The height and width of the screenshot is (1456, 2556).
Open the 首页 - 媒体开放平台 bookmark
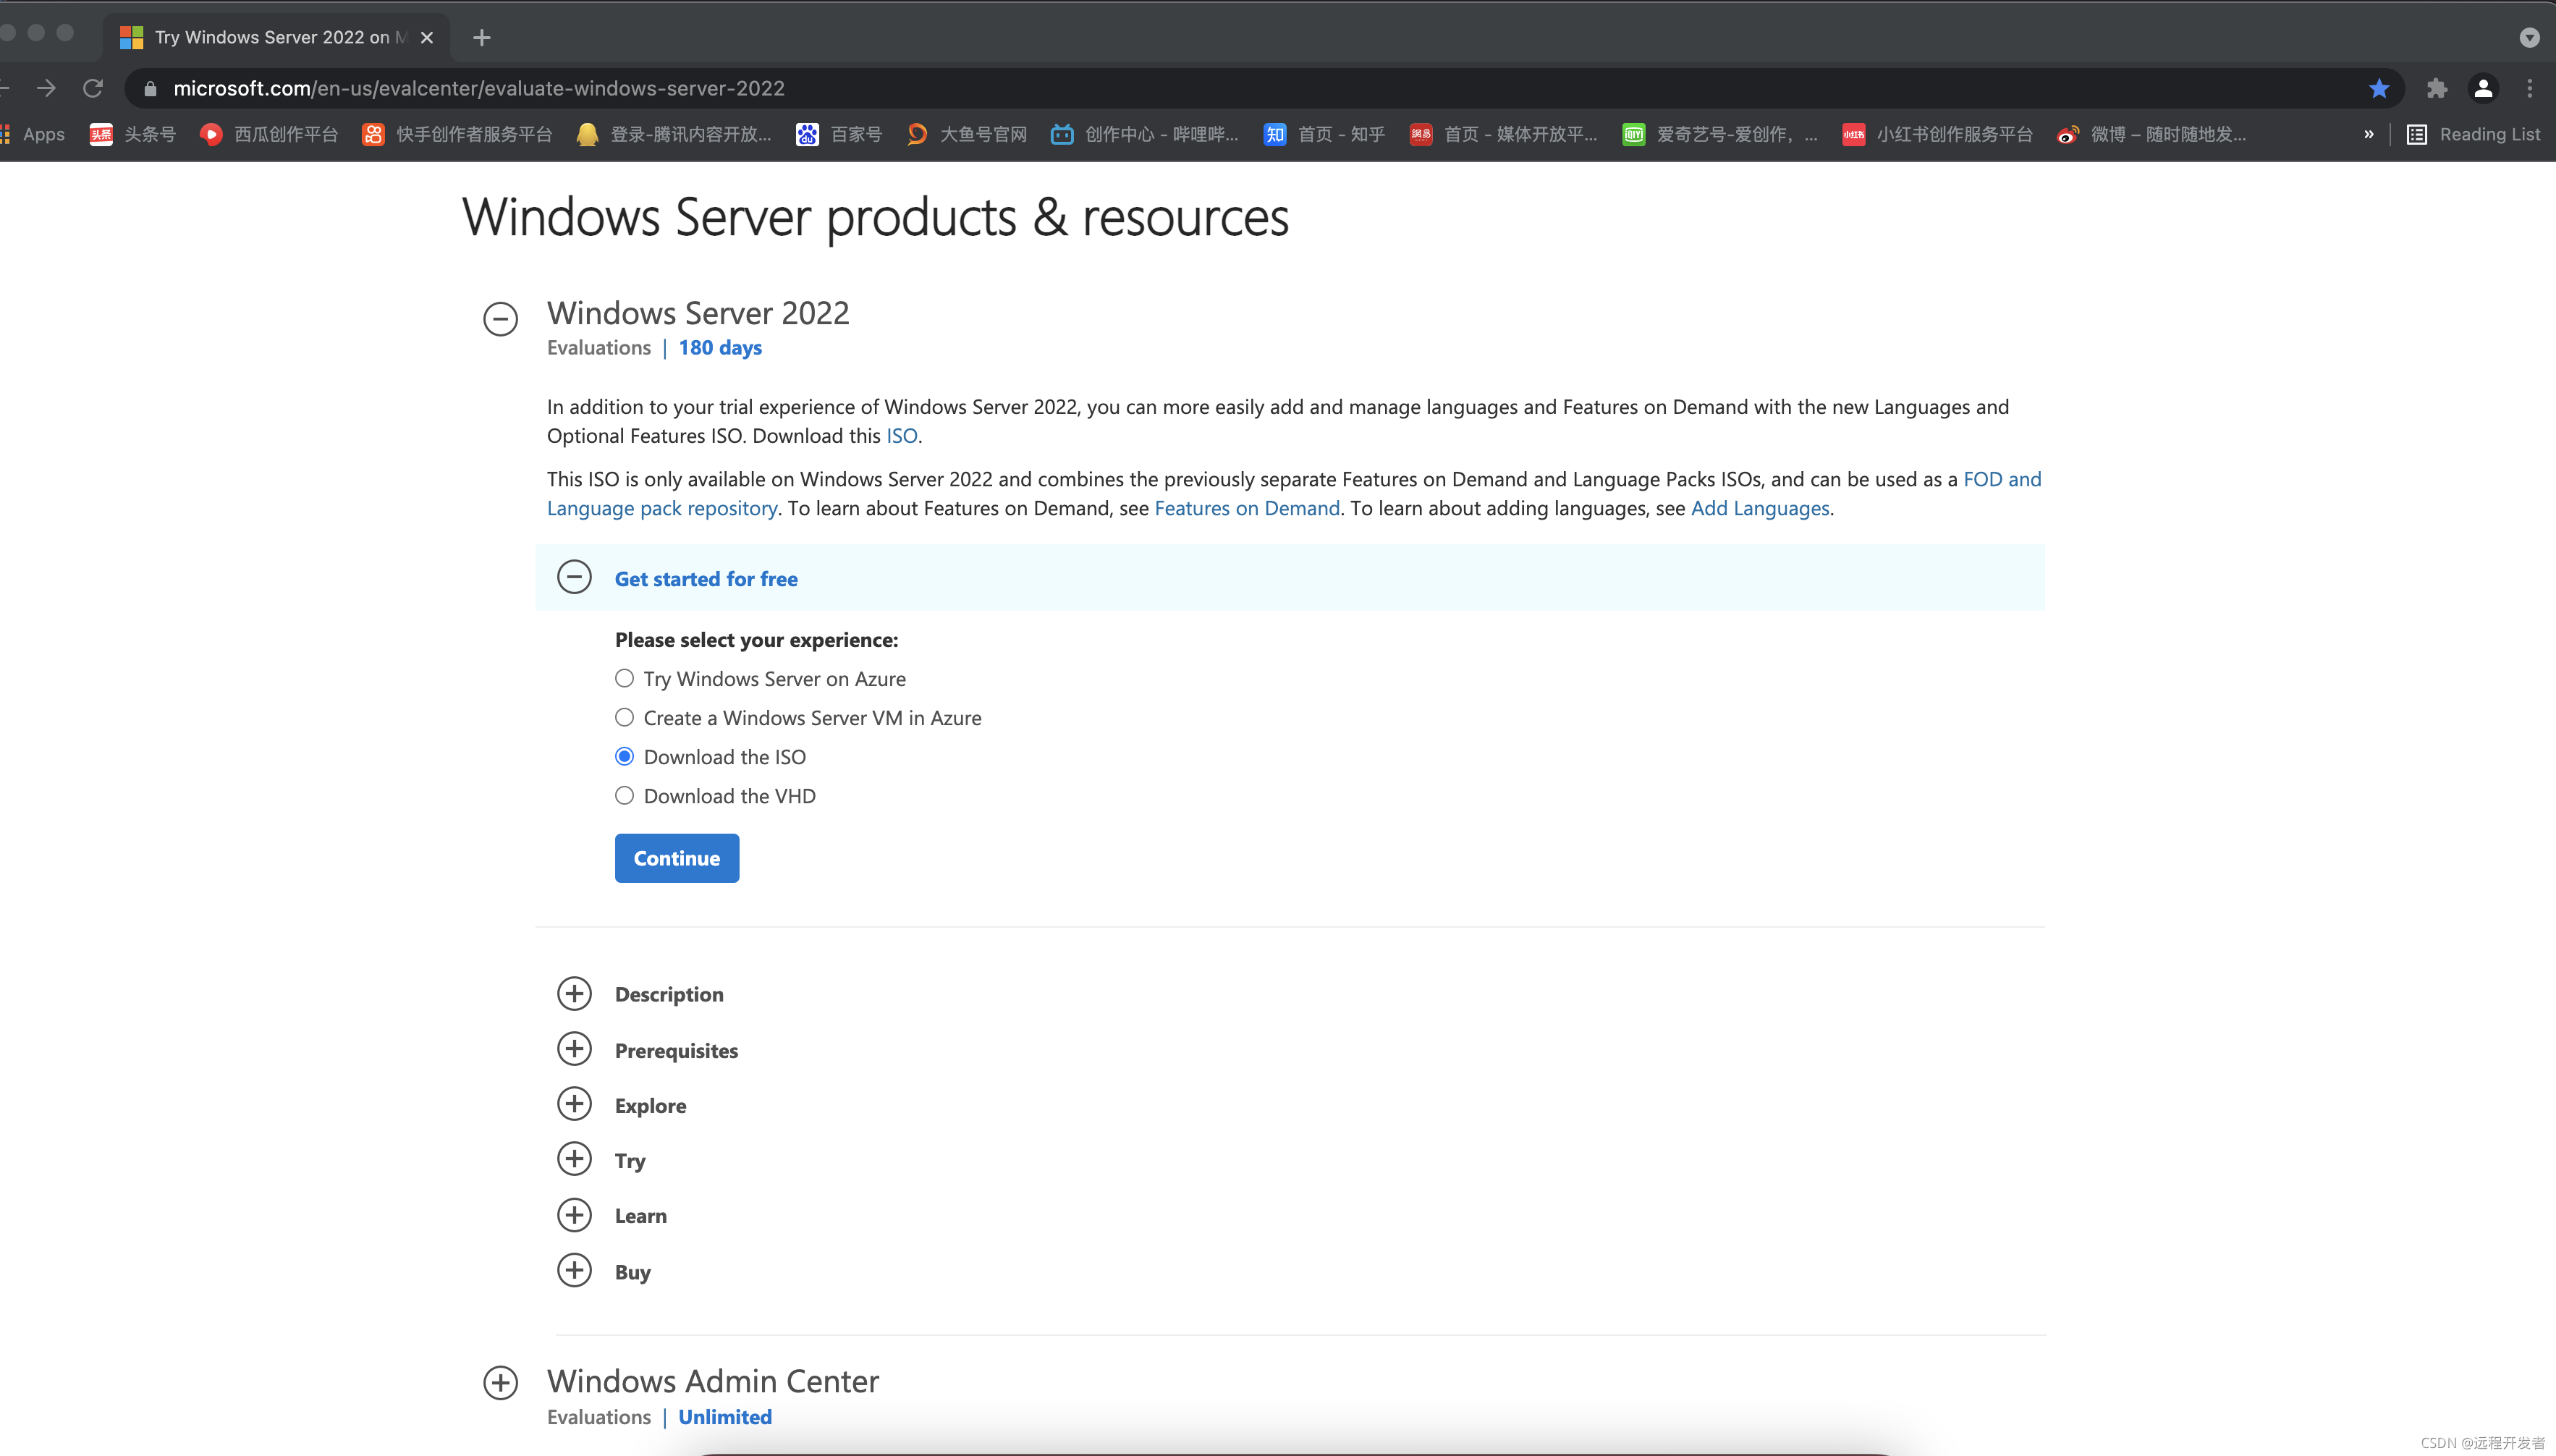tap(1503, 134)
